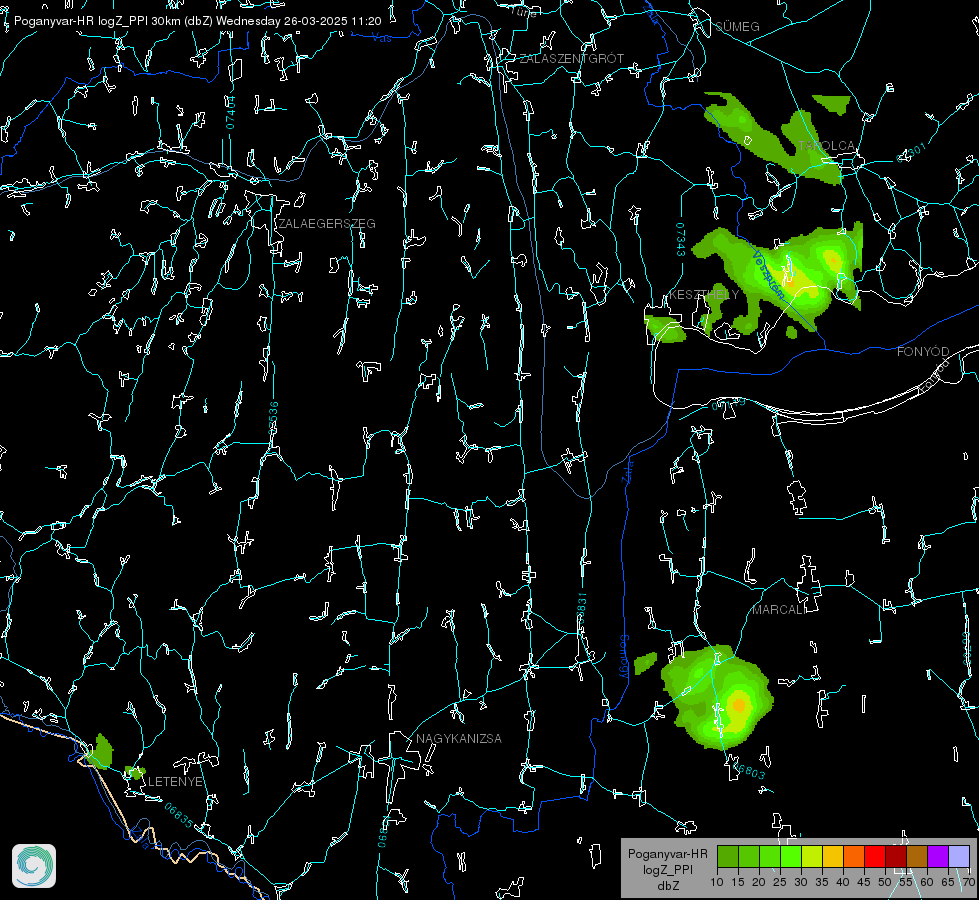Click the small green echo patch by Letenye
The width and height of the screenshot is (979, 900).
pos(135,773)
